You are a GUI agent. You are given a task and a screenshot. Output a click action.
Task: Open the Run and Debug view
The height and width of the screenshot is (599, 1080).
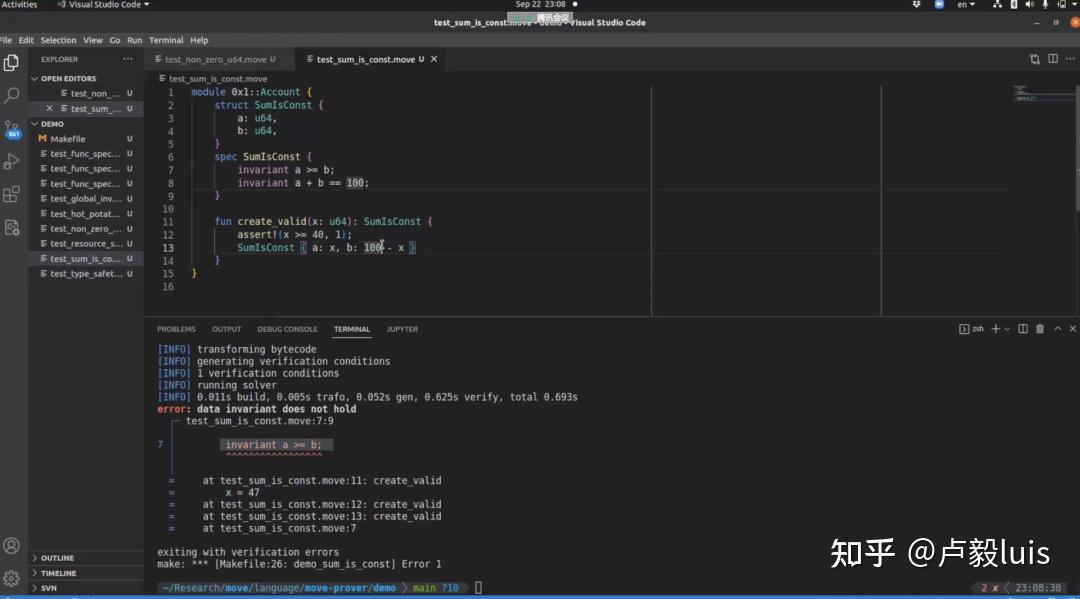[x=12, y=161]
